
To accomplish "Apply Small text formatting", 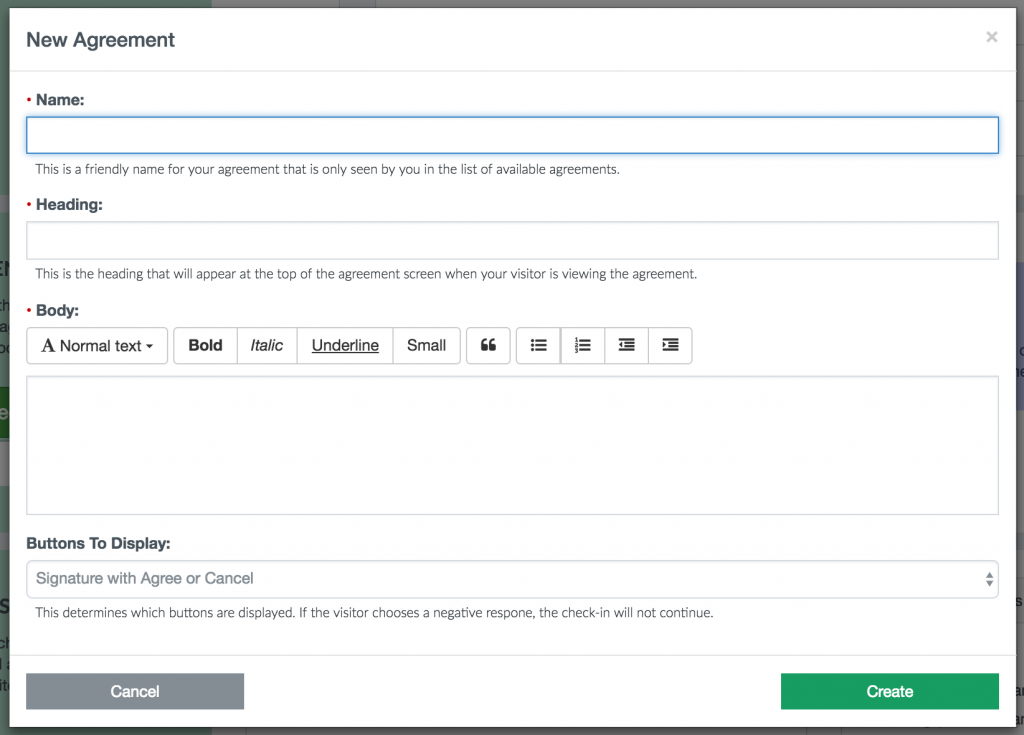I will (x=426, y=345).
